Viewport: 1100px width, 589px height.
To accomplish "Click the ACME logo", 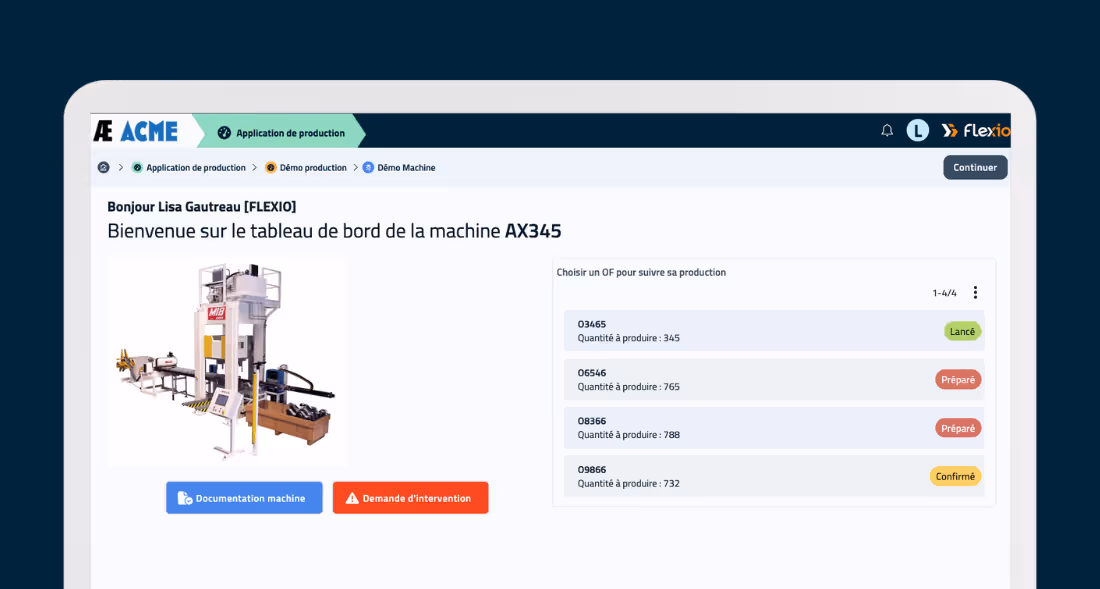I will [x=136, y=131].
